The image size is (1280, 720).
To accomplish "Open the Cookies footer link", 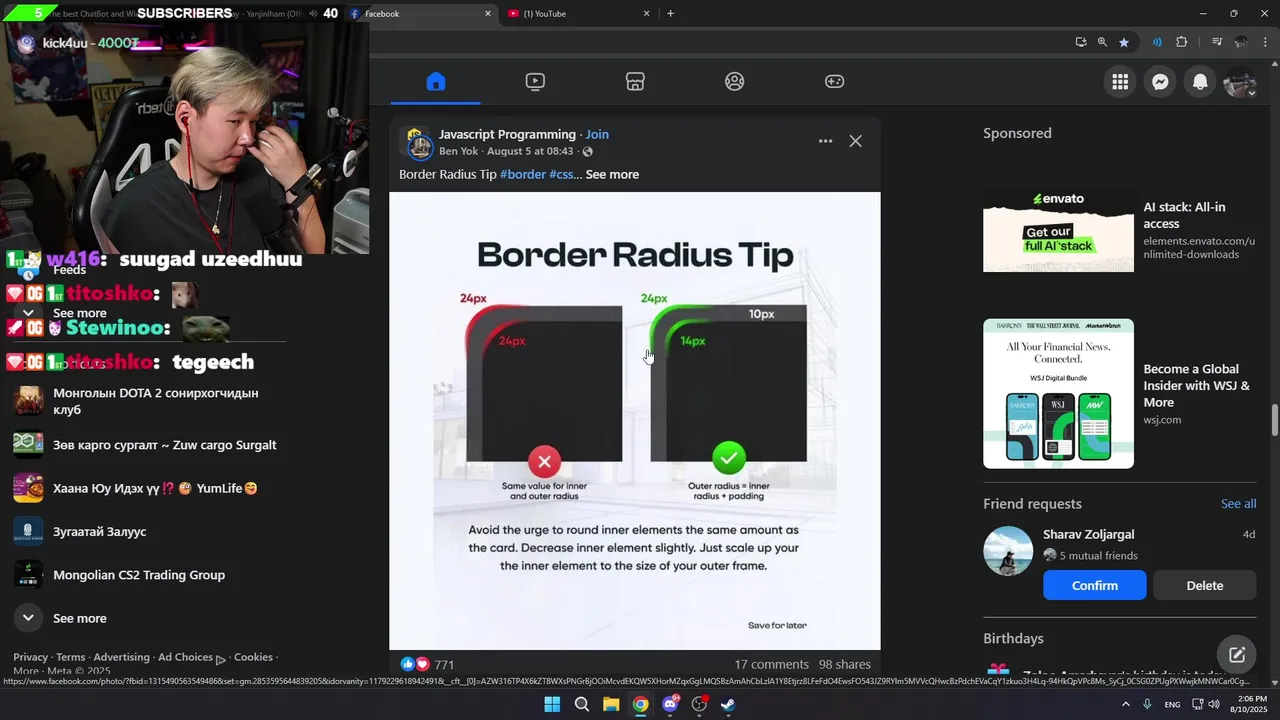I will [x=253, y=657].
